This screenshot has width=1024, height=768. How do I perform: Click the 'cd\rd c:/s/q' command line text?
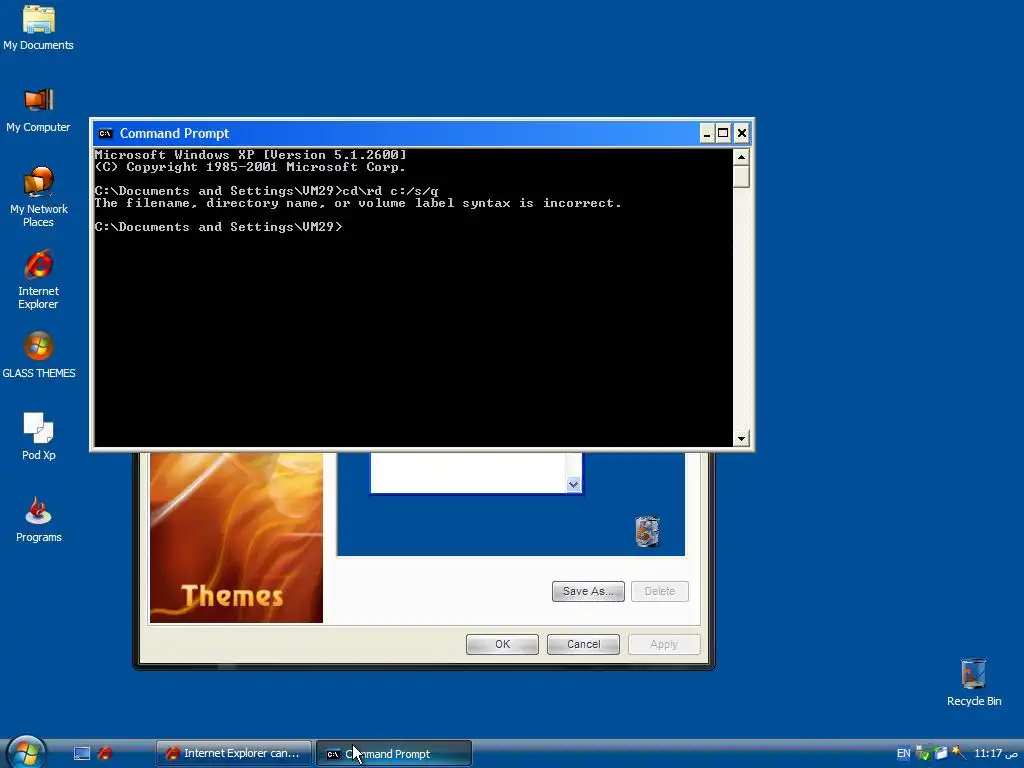[x=391, y=191]
